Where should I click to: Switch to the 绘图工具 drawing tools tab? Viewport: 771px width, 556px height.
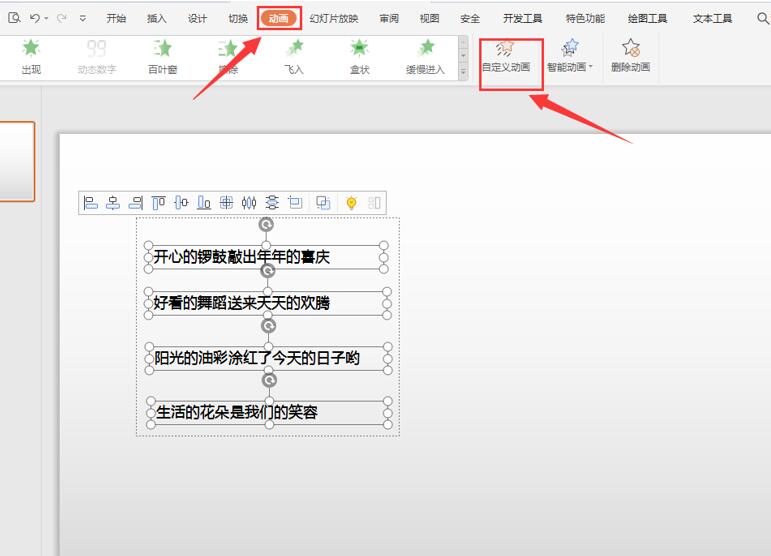point(648,19)
